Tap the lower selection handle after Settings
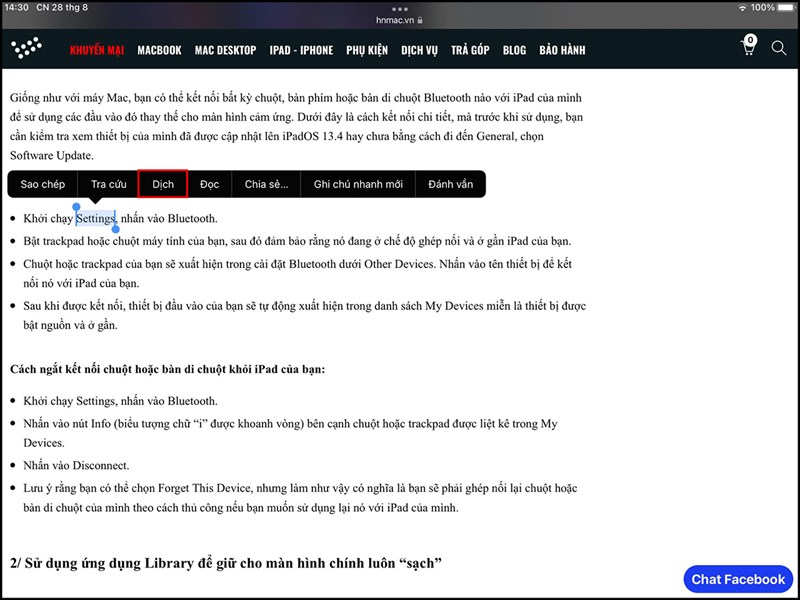 pyautogui.click(x=115, y=229)
